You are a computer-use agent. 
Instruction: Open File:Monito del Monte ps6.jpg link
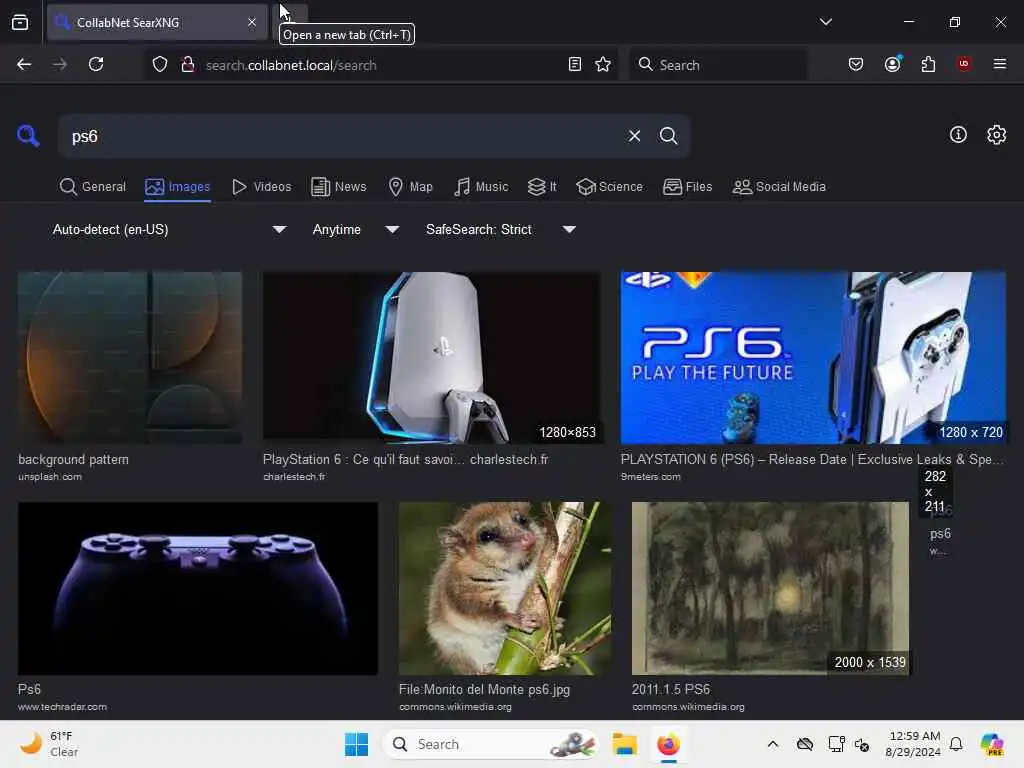click(x=484, y=689)
